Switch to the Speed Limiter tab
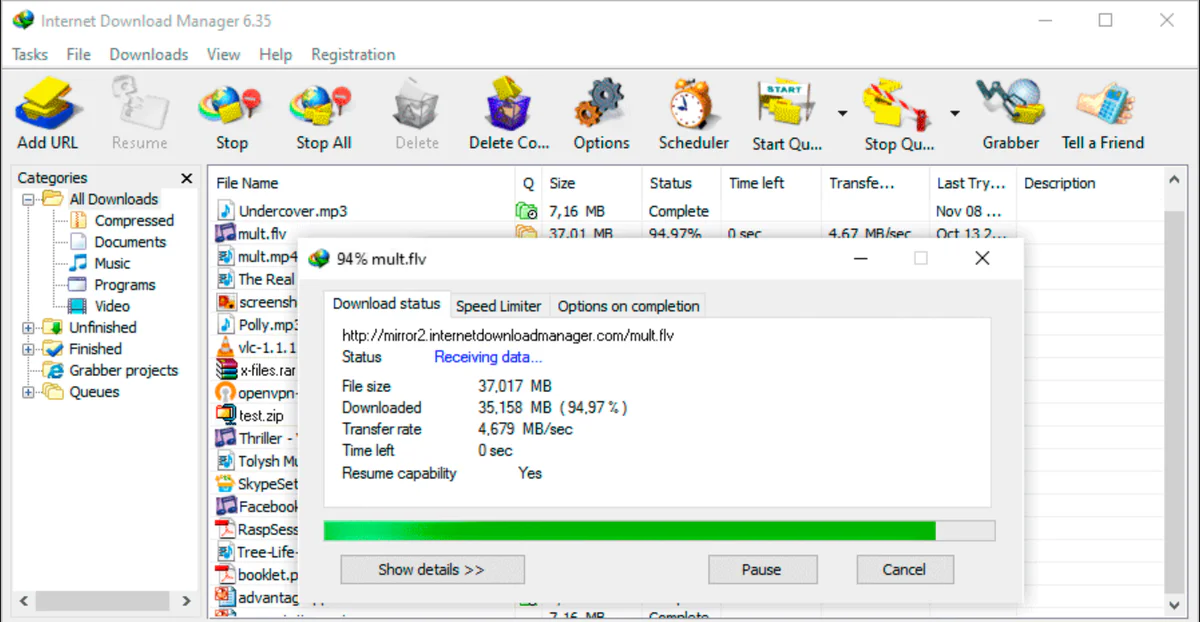1200x622 pixels. tap(498, 306)
